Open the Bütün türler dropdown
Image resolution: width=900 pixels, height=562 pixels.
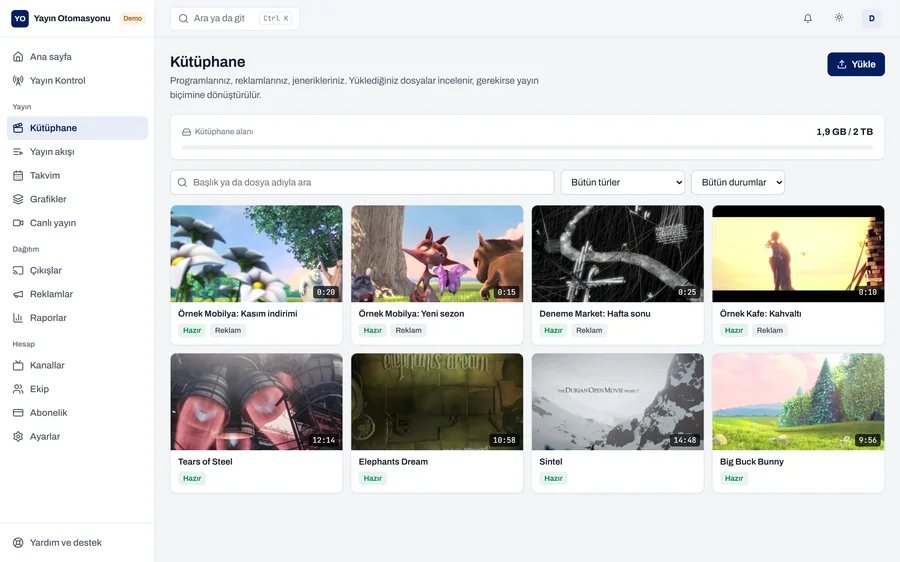click(623, 182)
